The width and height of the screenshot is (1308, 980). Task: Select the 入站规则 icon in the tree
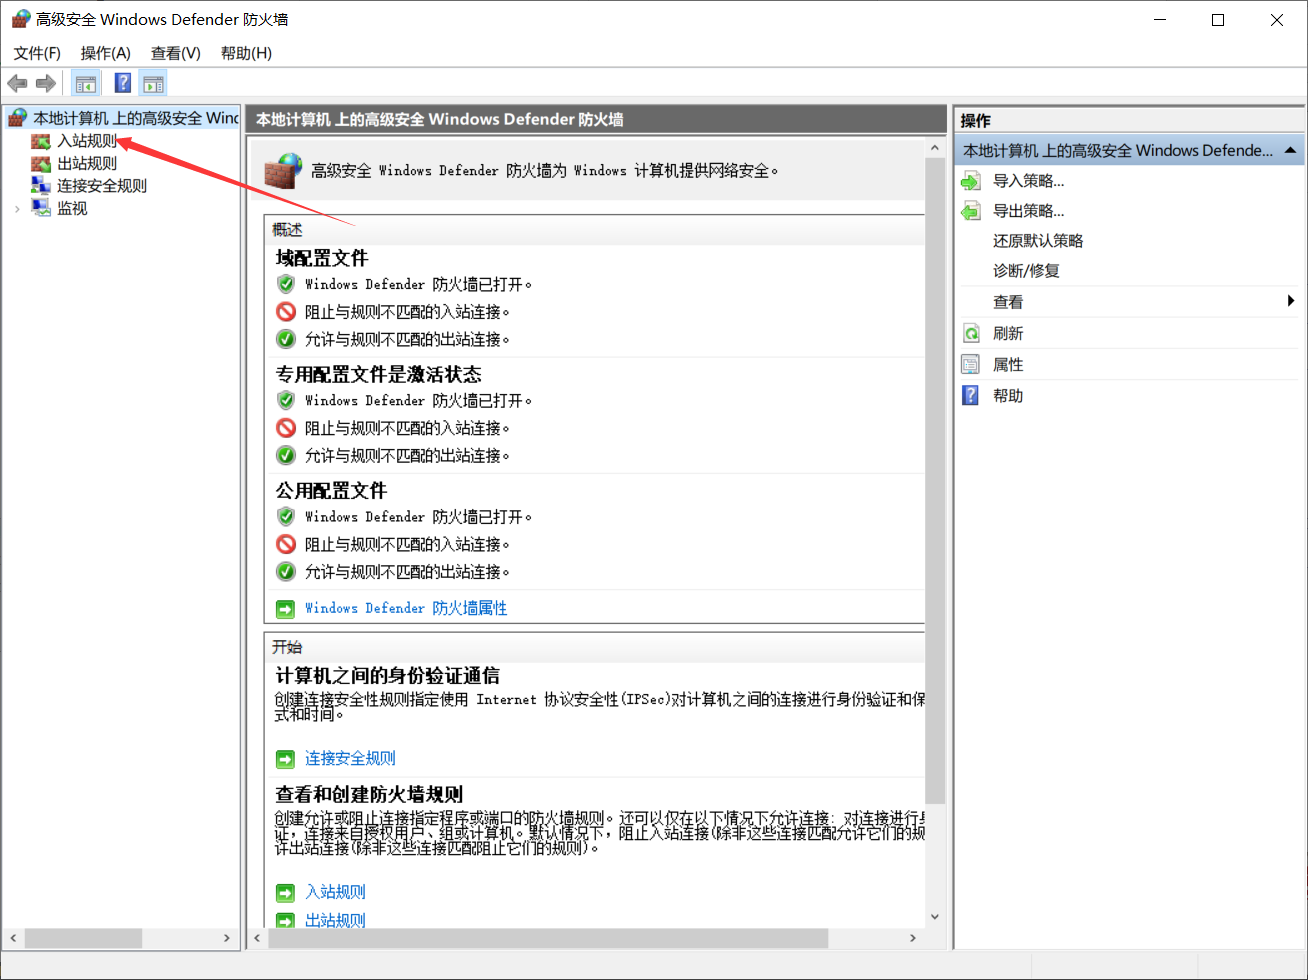click(41, 140)
